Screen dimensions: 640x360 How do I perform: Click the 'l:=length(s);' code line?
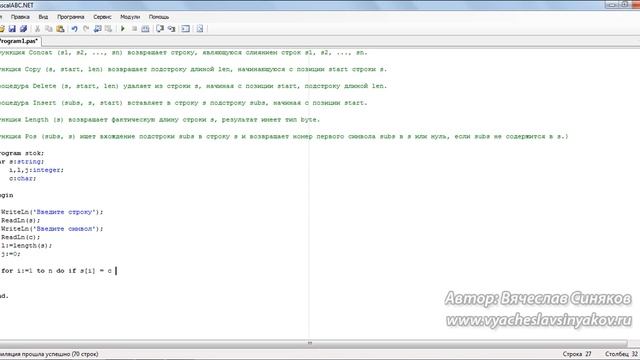point(27,245)
